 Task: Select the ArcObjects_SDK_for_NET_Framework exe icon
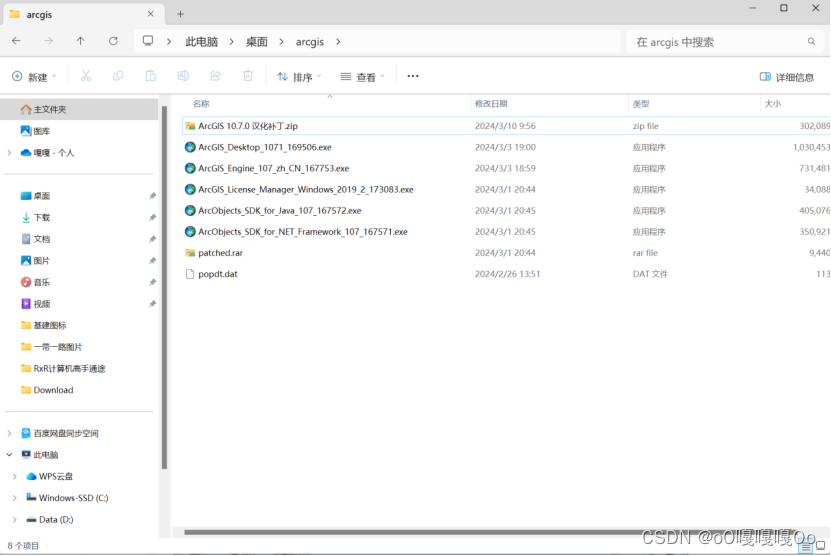(x=190, y=232)
